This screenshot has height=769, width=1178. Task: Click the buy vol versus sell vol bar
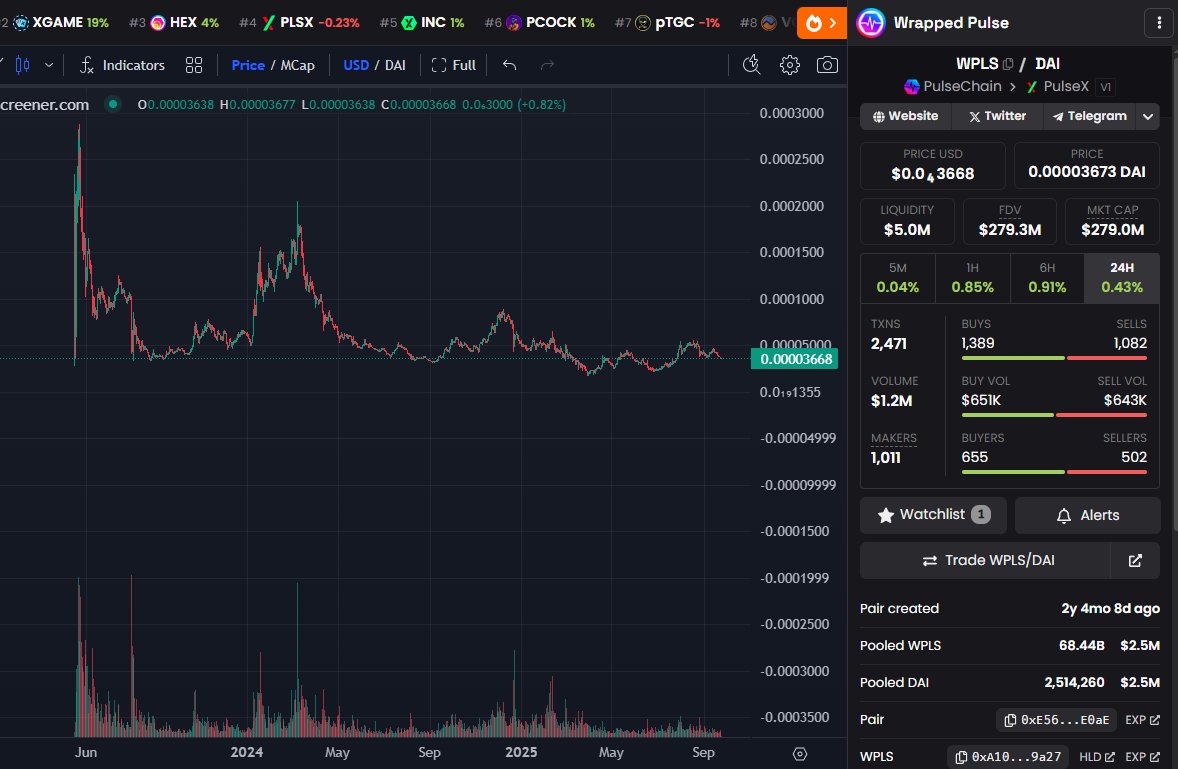(1054, 415)
